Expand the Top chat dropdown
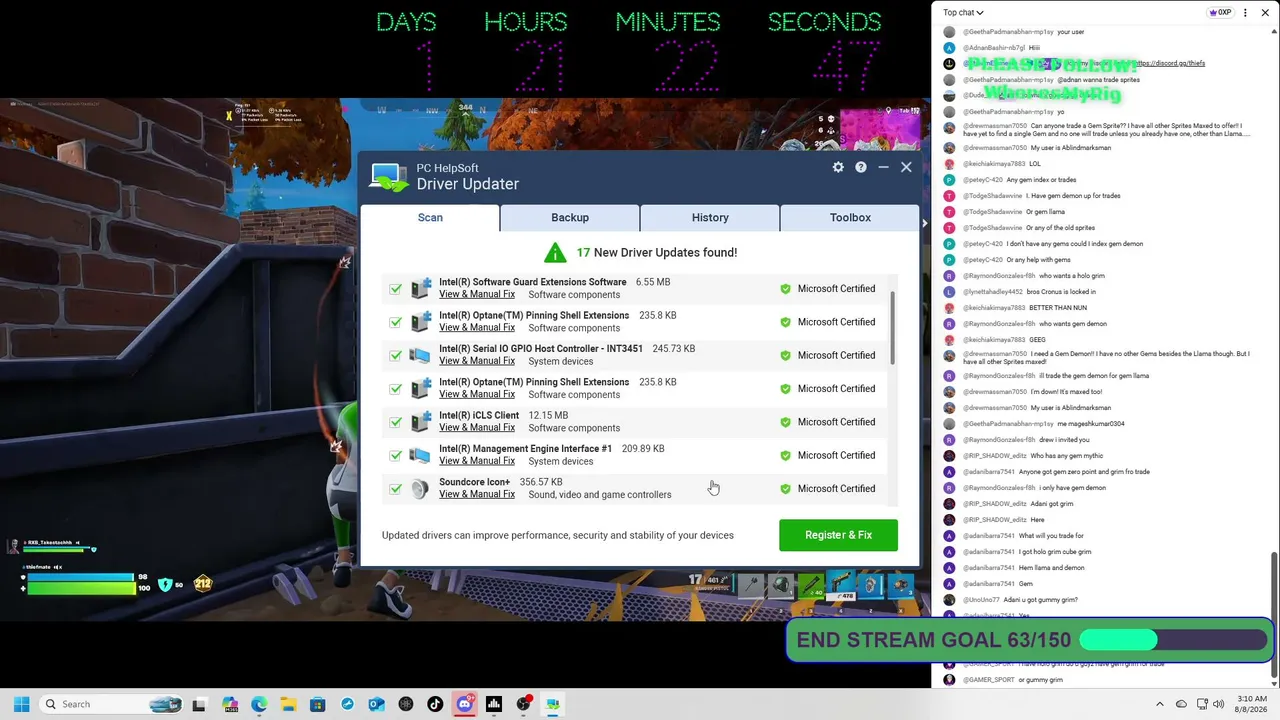 963,13
